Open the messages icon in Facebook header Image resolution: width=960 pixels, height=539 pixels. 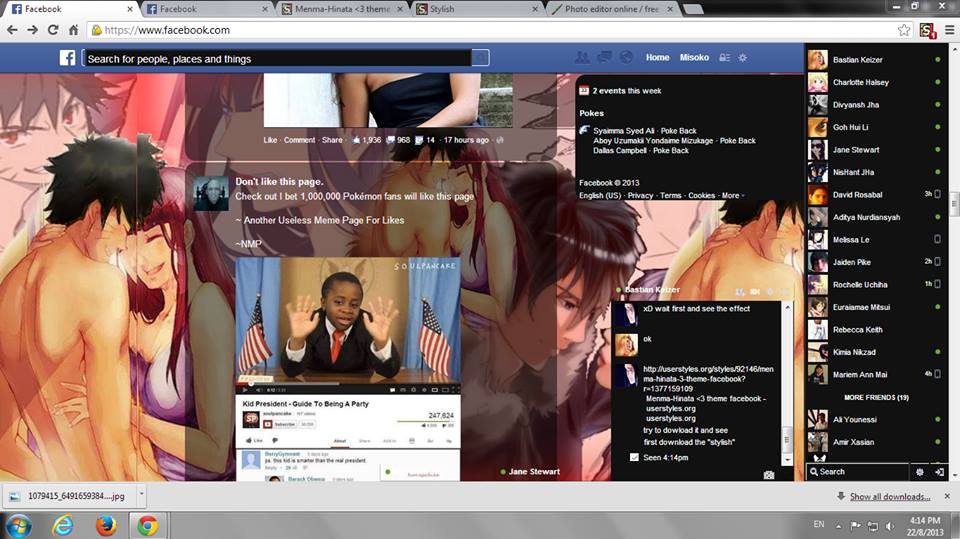click(604, 58)
